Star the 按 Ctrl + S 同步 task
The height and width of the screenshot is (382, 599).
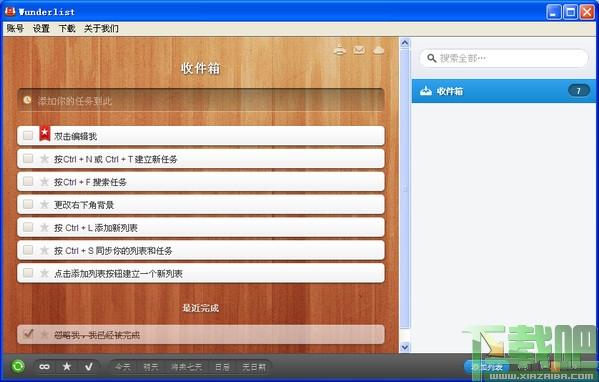coord(44,251)
